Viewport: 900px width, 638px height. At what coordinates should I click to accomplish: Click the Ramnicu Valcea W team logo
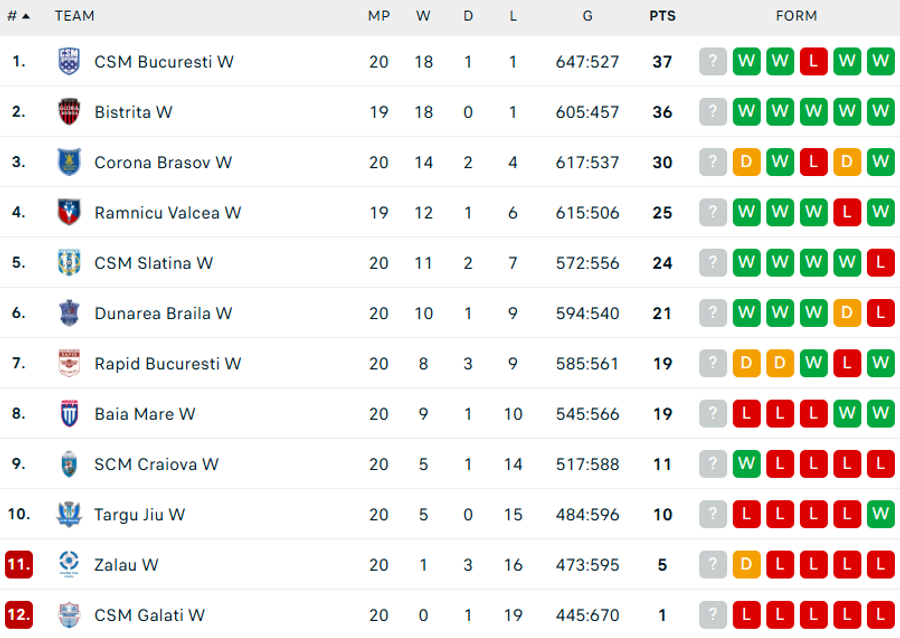pyautogui.click(x=69, y=212)
